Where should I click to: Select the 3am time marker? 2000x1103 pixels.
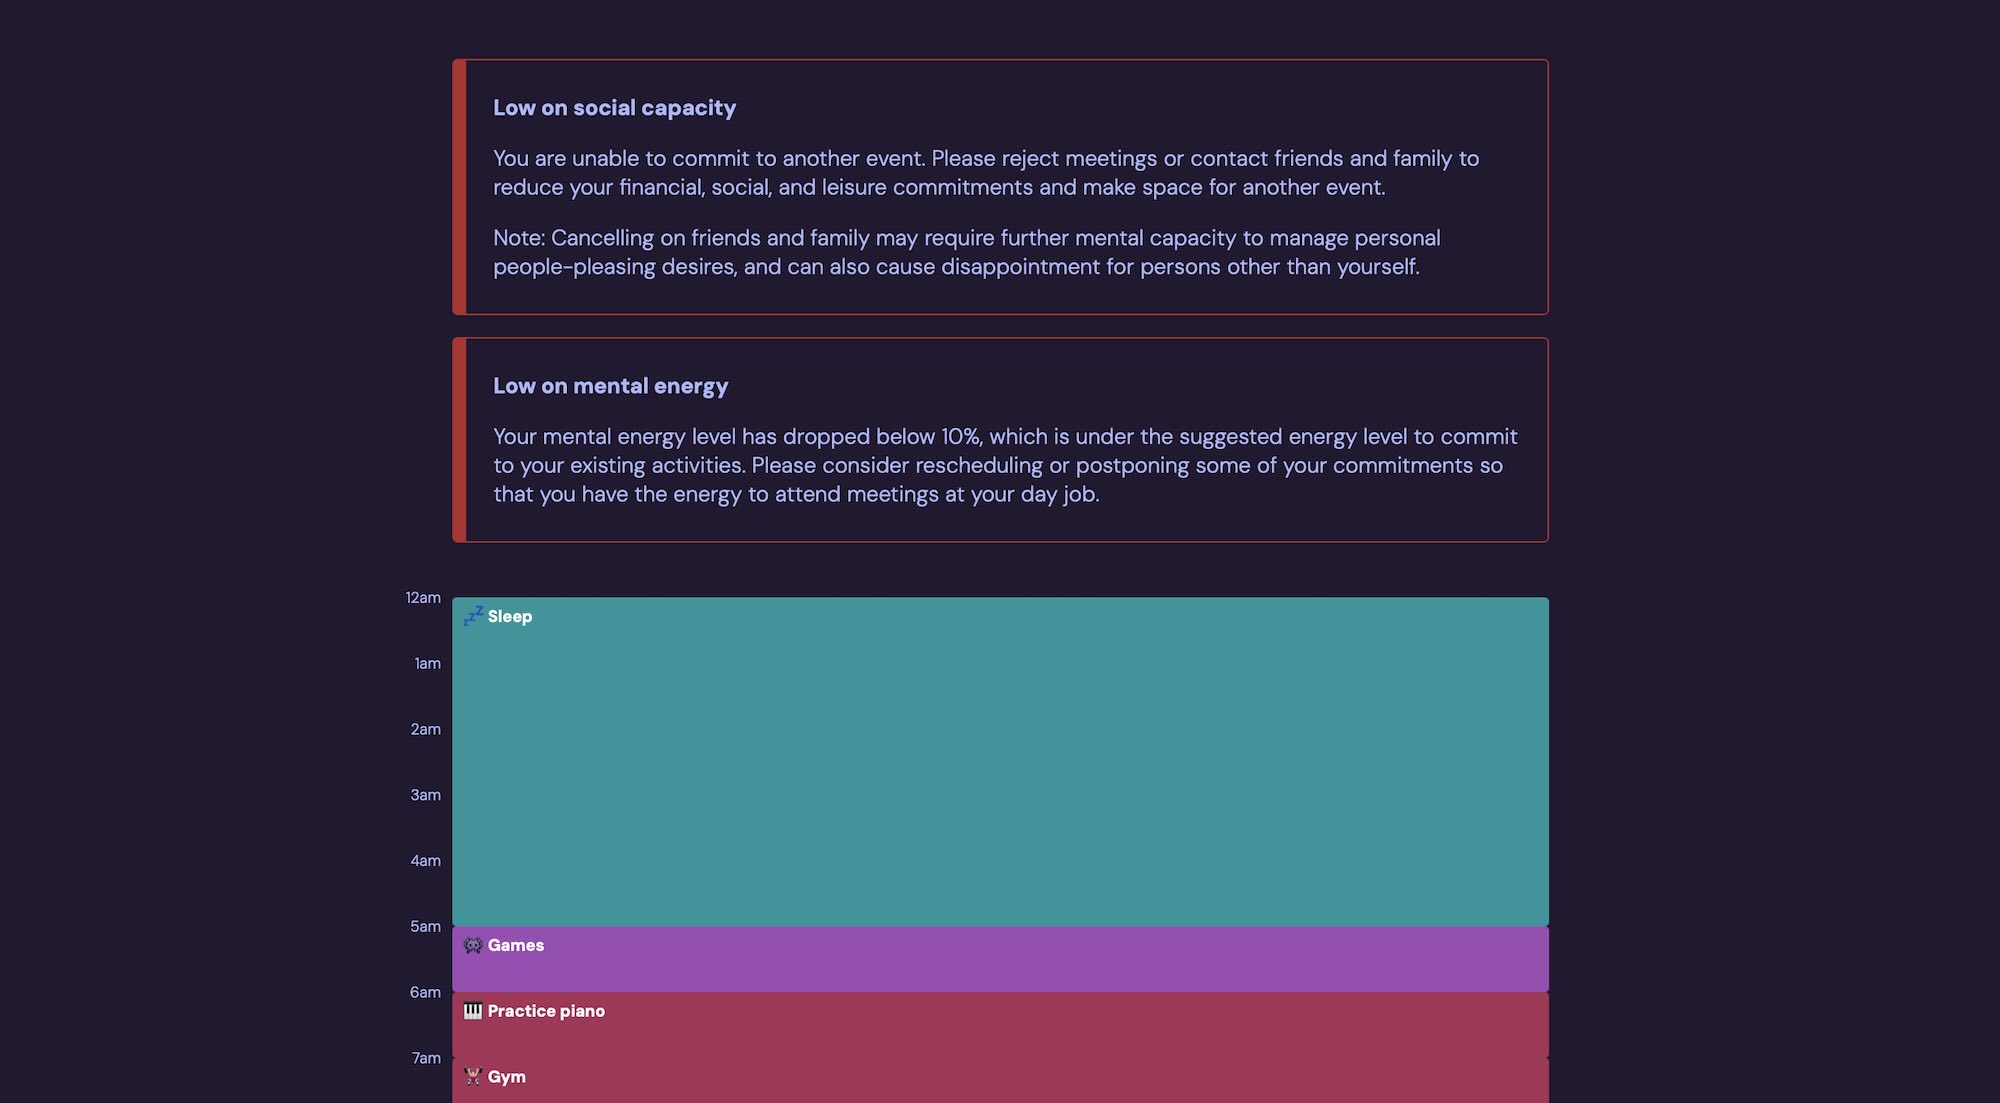[x=426, y=795]
